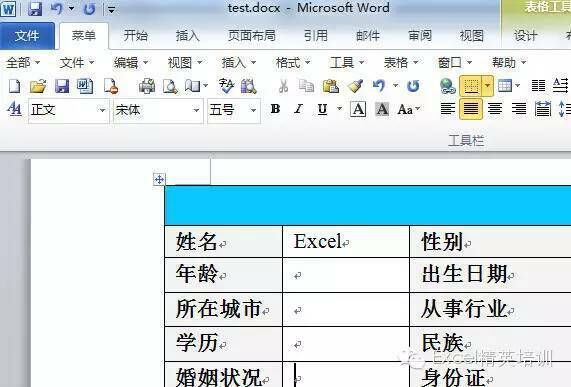
Task: Open the 五号 font size dropdown
Action: [x=253, y=110]
